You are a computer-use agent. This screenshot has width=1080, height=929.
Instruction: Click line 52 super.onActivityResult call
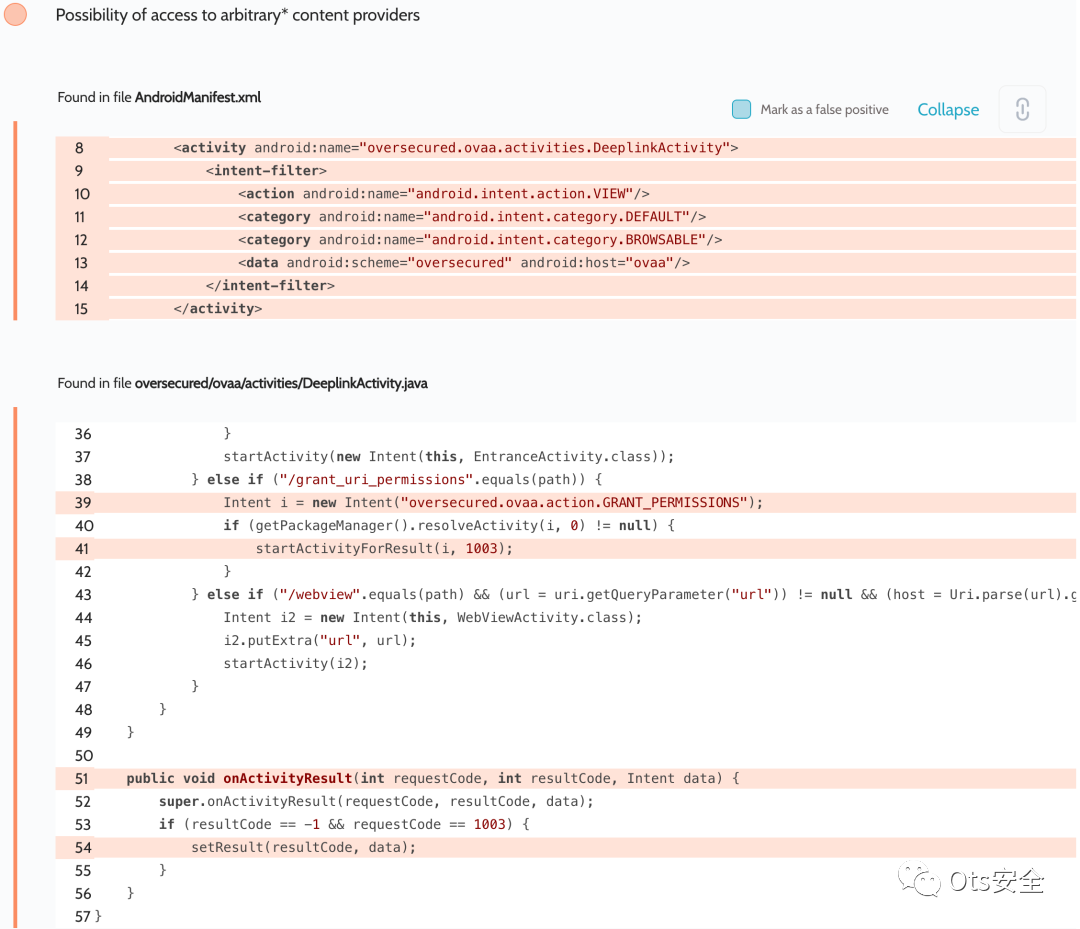click(565, 802)
